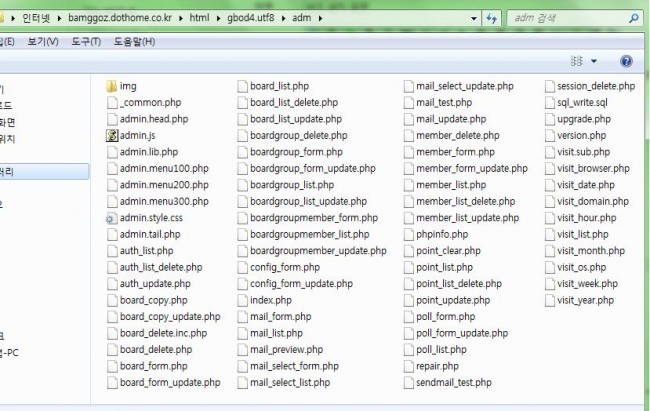Select mail_select_list.php file name
Image resolution: width=650 pixels, height=411 pixels.
click(x=290, y=383)
